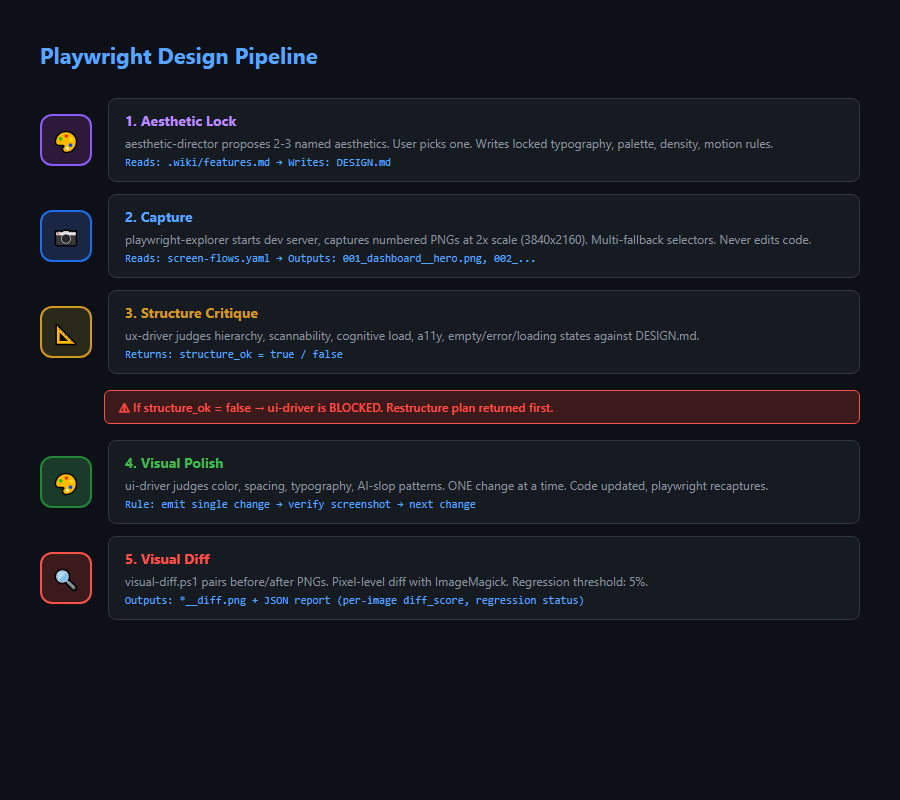Screen dimensions: 900x800
Task: Click the 'Reads: .wiki/features.md' code line
Action: click(258, 162)
